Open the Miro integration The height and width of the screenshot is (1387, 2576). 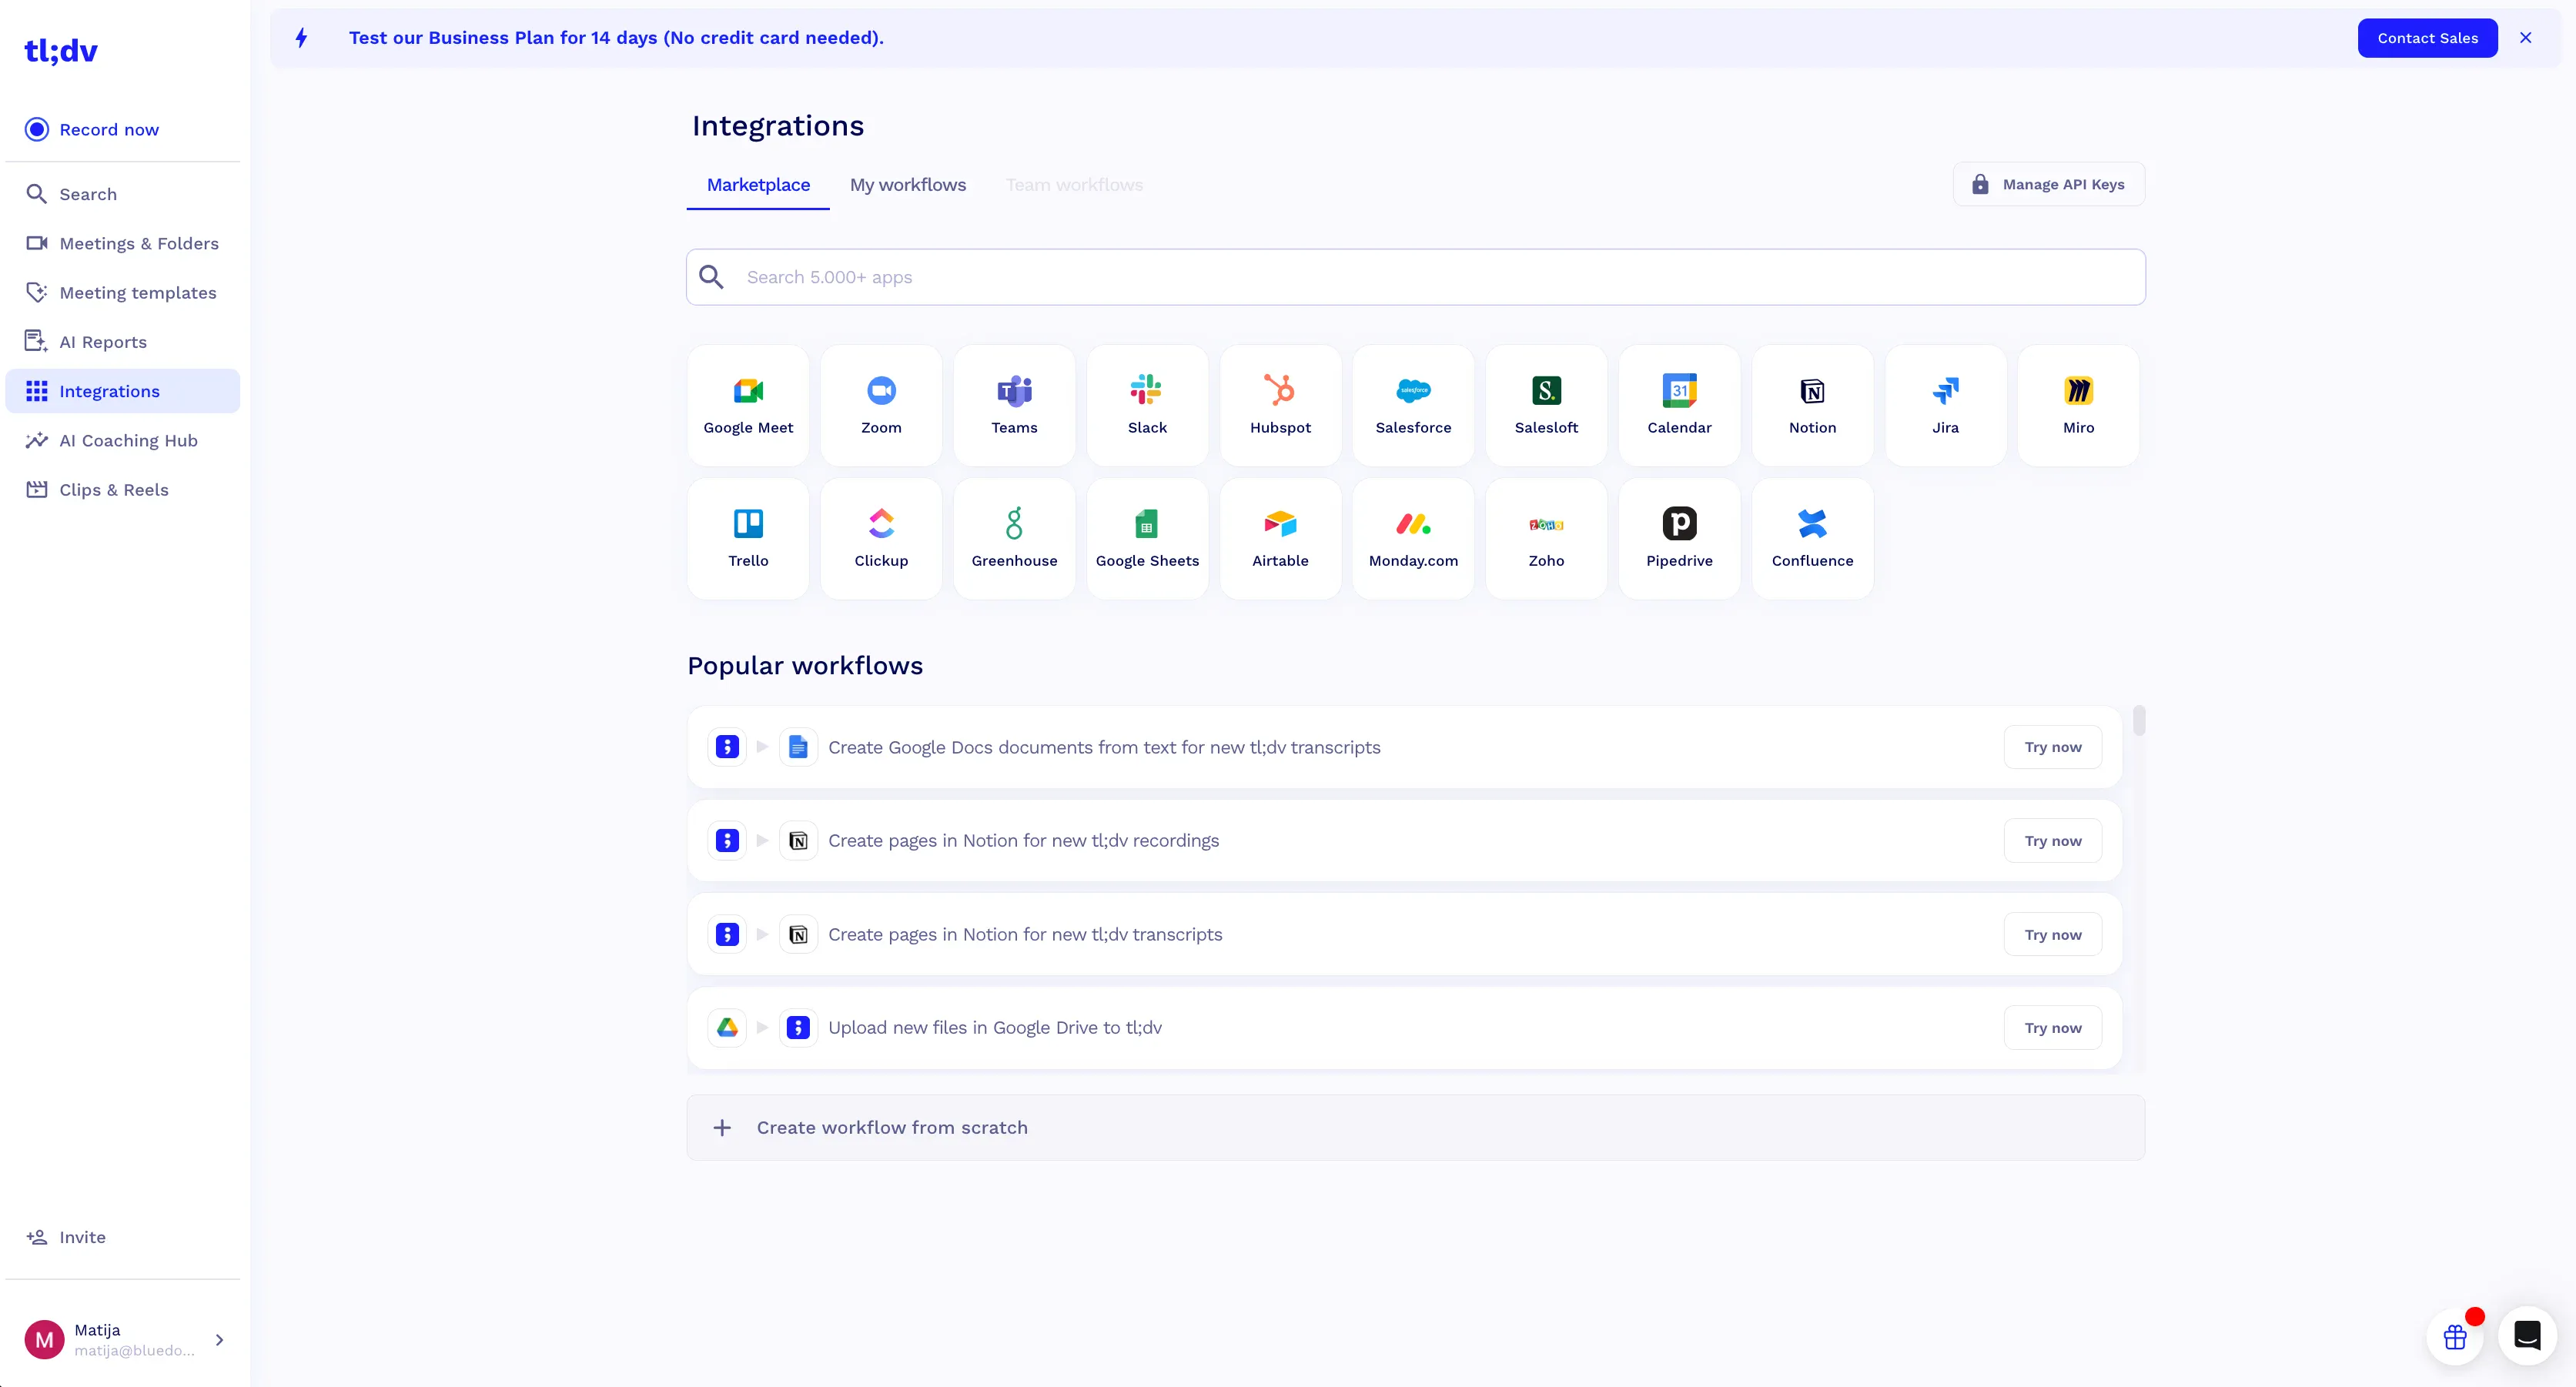(2078, 405)
